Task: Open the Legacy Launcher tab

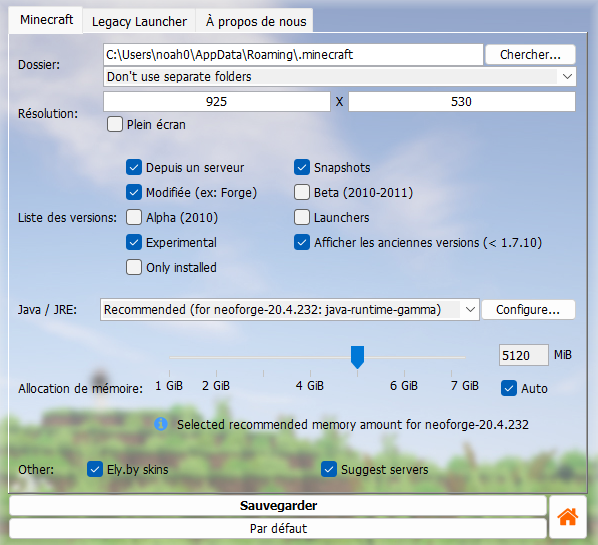Action: click(139, 21)
